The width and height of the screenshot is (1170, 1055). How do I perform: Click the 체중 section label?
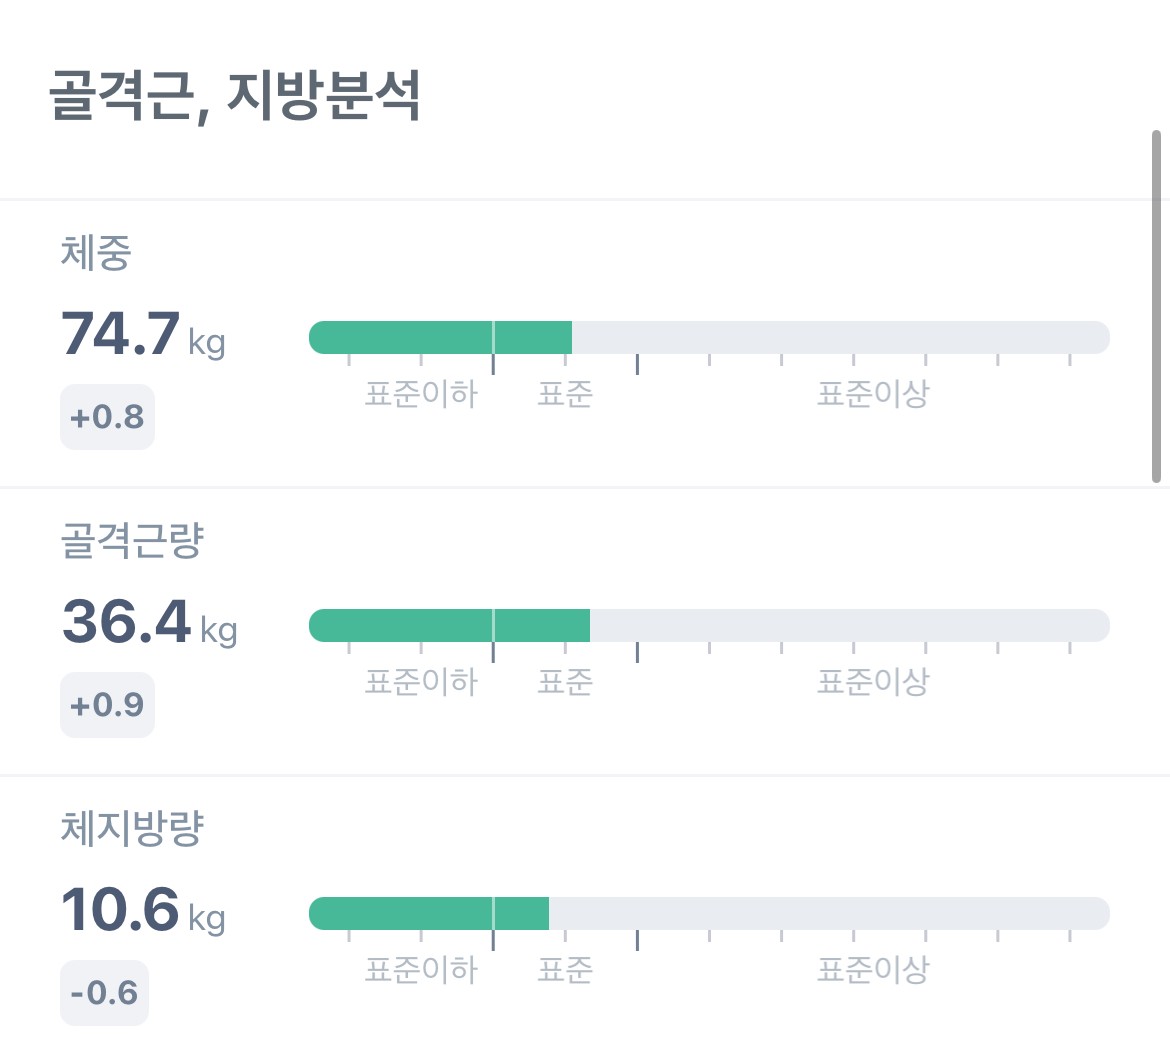click(96, 253)
